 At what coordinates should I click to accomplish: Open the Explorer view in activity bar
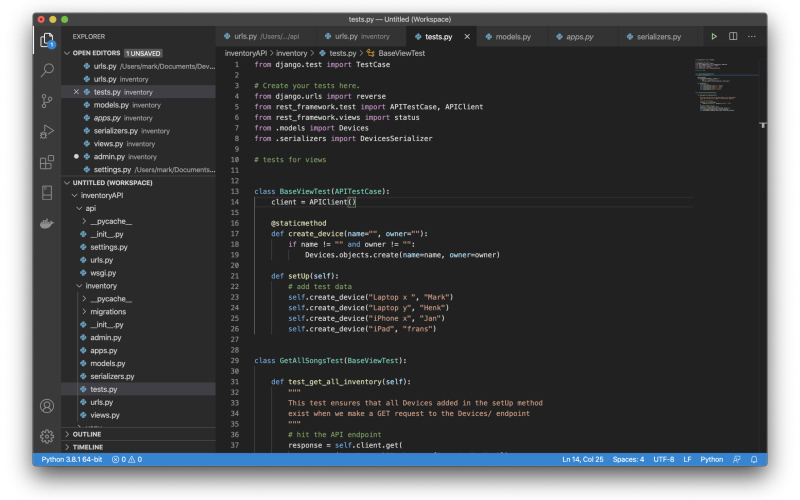pyautogui.click(x=47, y=40)
